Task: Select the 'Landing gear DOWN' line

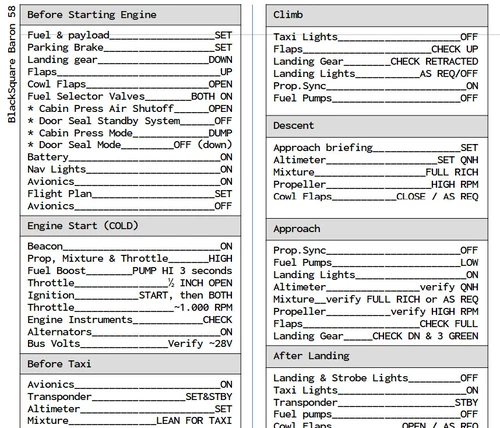Action: pos(130,60)
